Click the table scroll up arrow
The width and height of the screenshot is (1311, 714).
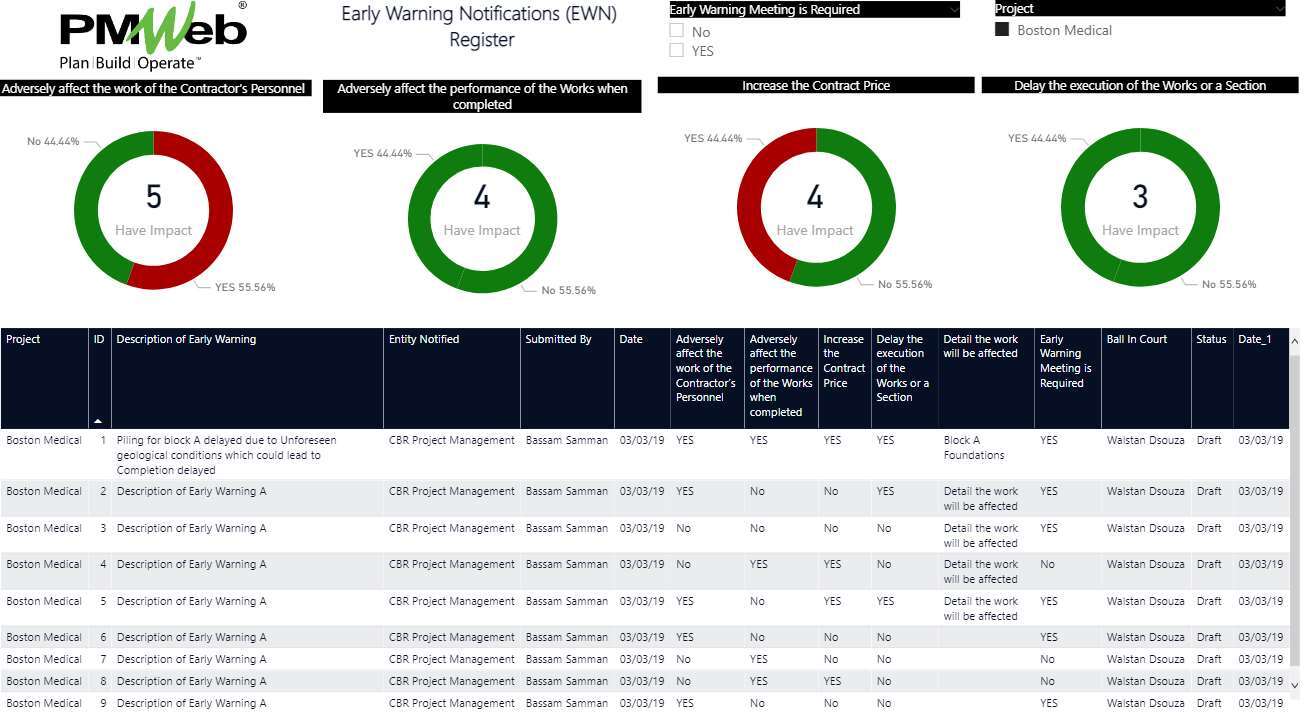(1296, 342)
